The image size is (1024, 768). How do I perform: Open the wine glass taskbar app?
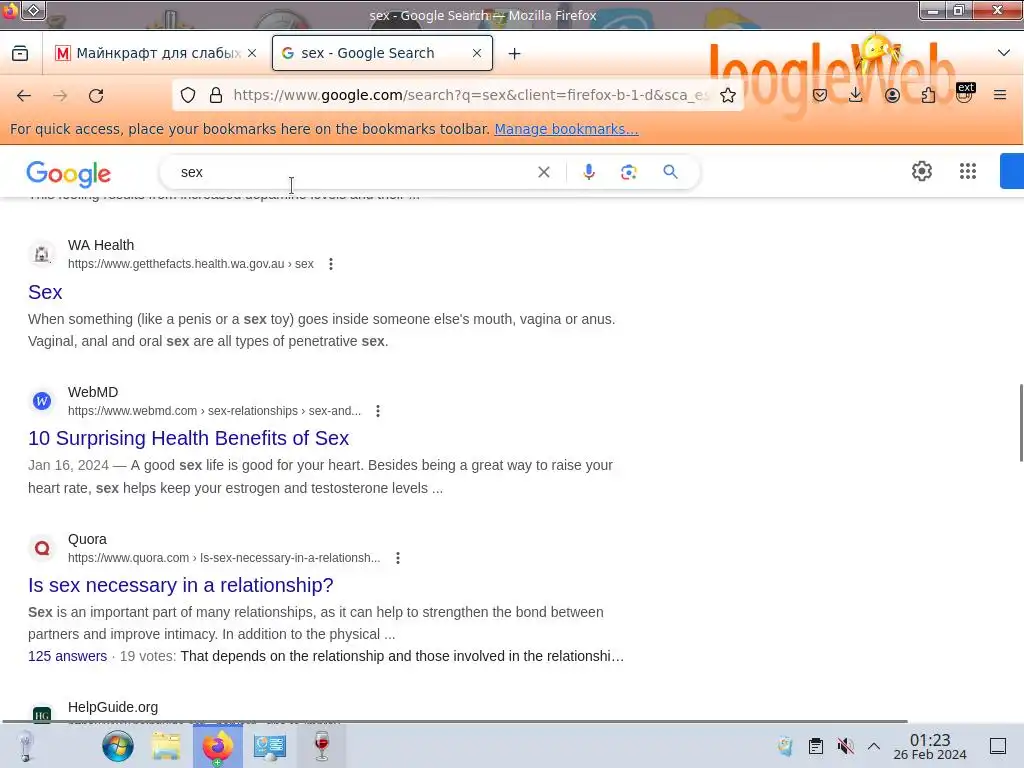(321, 746)
